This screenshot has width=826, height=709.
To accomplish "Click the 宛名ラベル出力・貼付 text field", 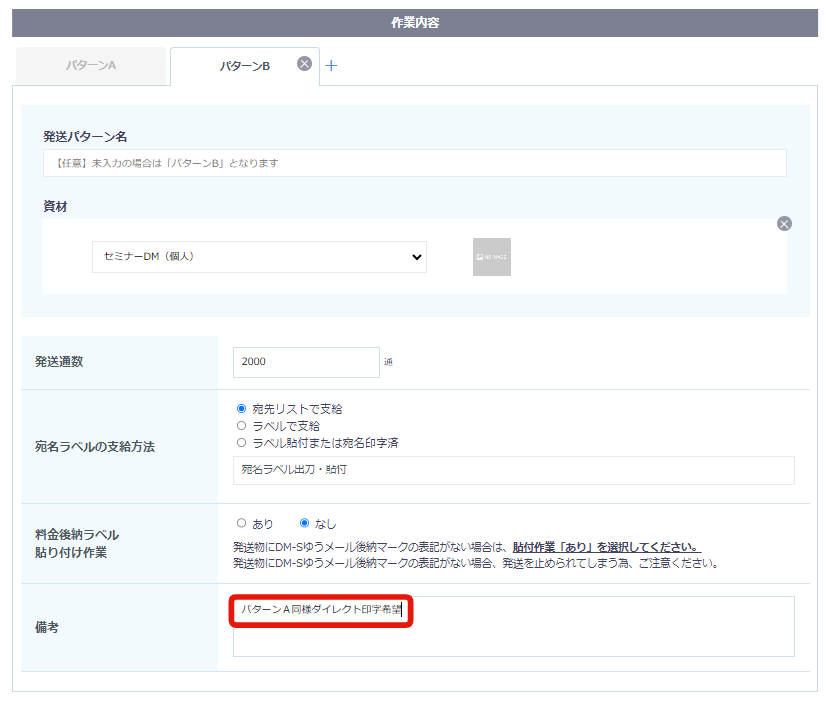I will pos(514,470).
